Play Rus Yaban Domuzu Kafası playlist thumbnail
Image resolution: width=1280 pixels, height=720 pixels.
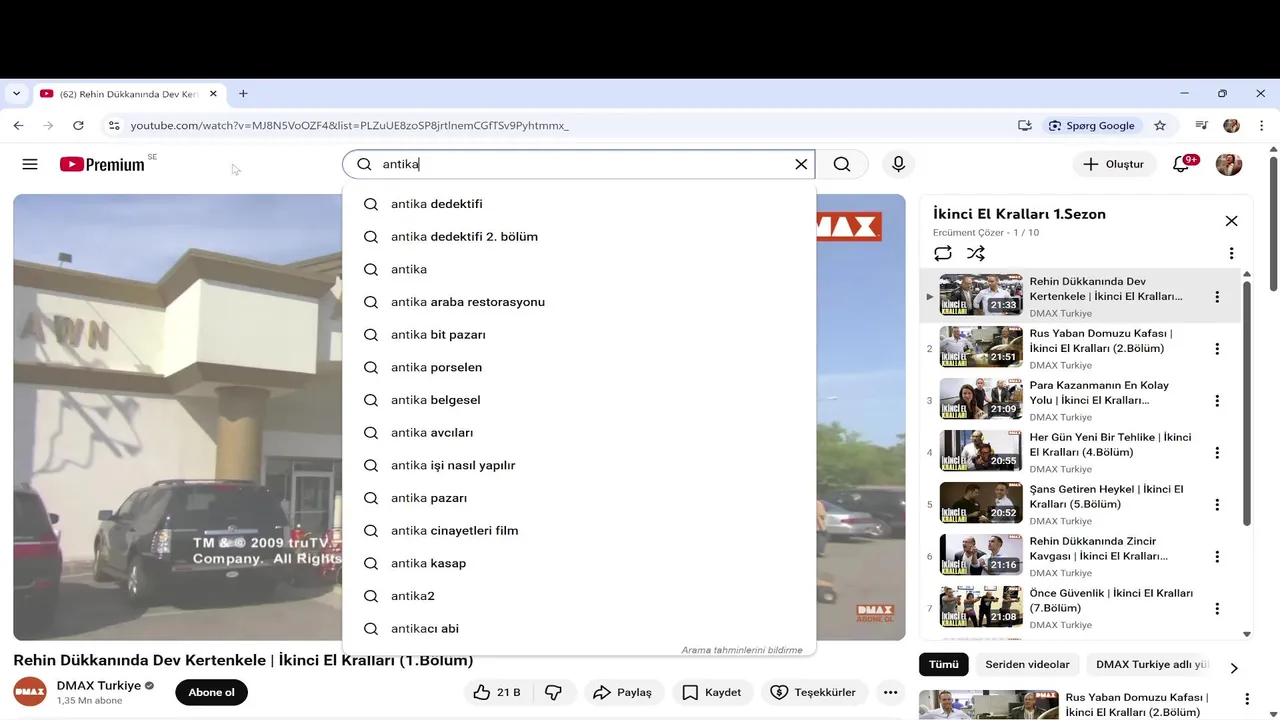(x=981, y=347)
